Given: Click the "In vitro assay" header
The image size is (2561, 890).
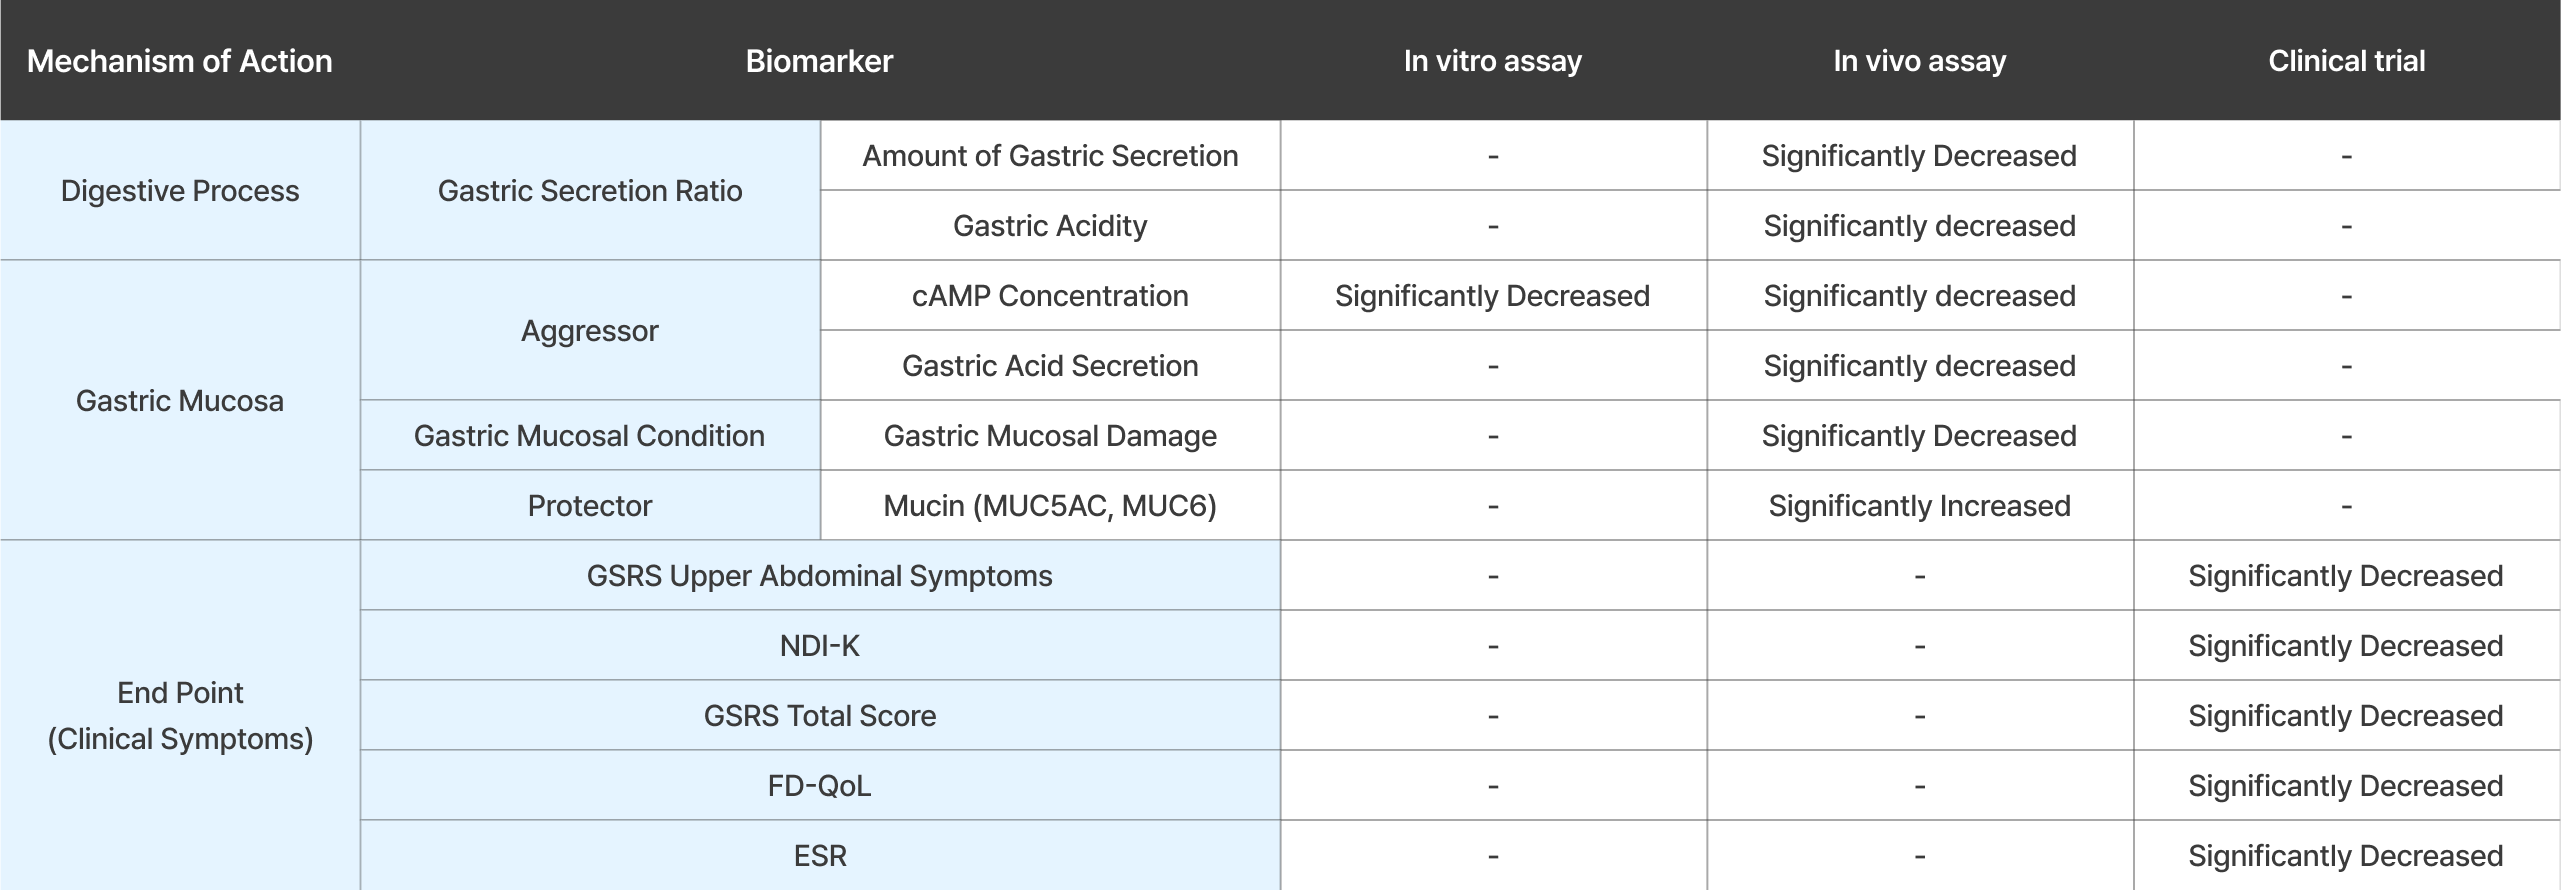Looking at the screenshot, I should click(1492, 61).
